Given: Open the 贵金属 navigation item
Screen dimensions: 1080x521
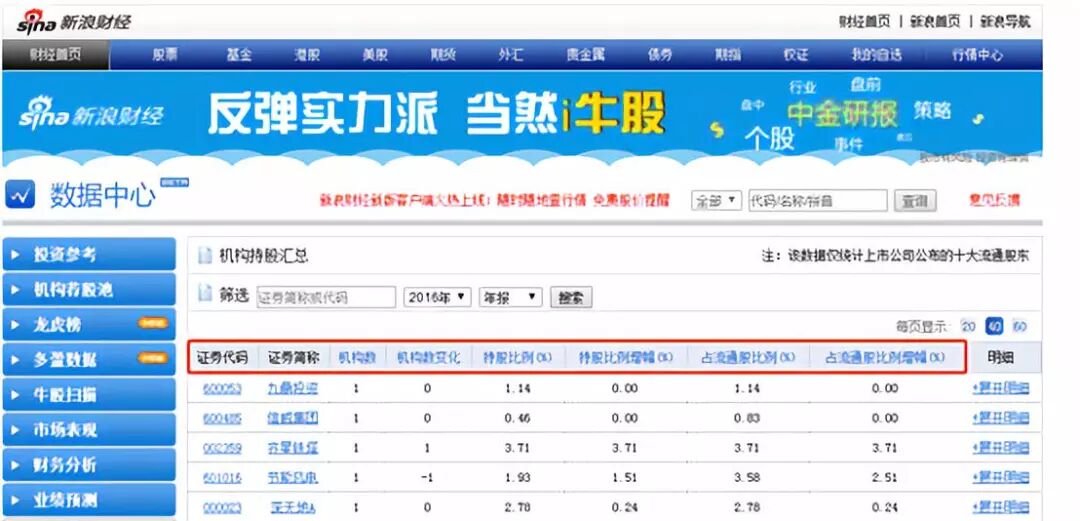Looking at the screenshot, I should (x=585, y=54).
